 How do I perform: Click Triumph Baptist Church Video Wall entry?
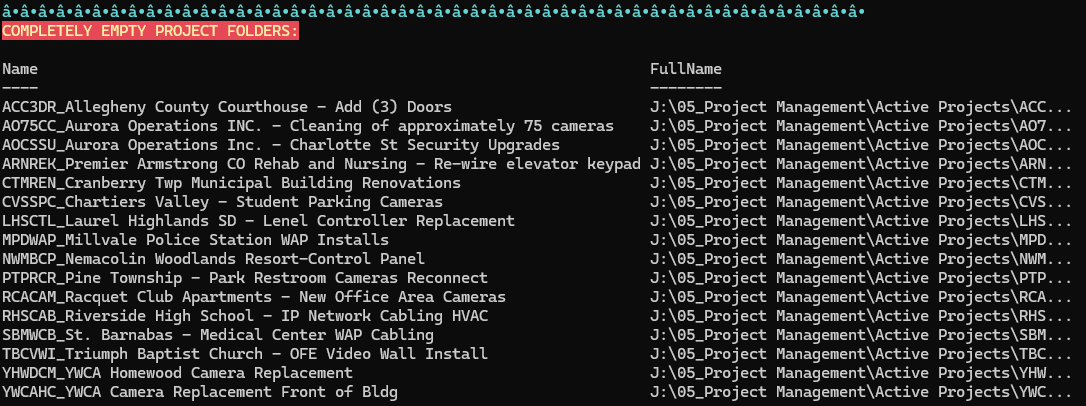[x=245, y=354]
